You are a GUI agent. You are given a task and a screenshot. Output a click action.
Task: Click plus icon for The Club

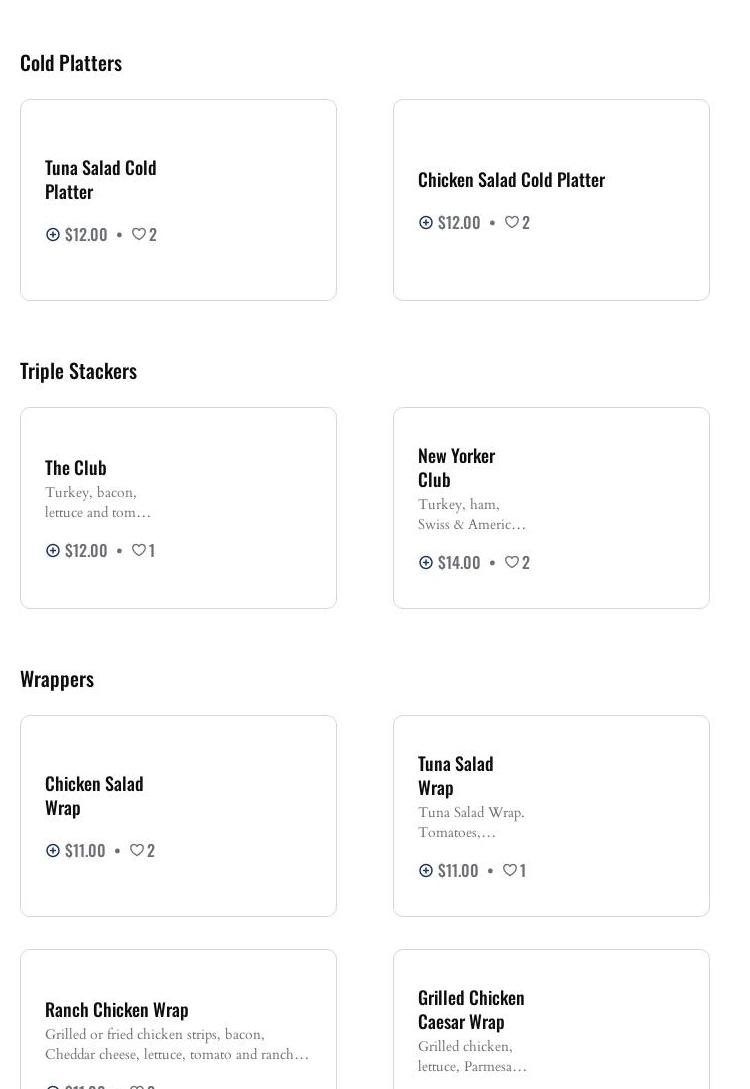coord(53,550)
